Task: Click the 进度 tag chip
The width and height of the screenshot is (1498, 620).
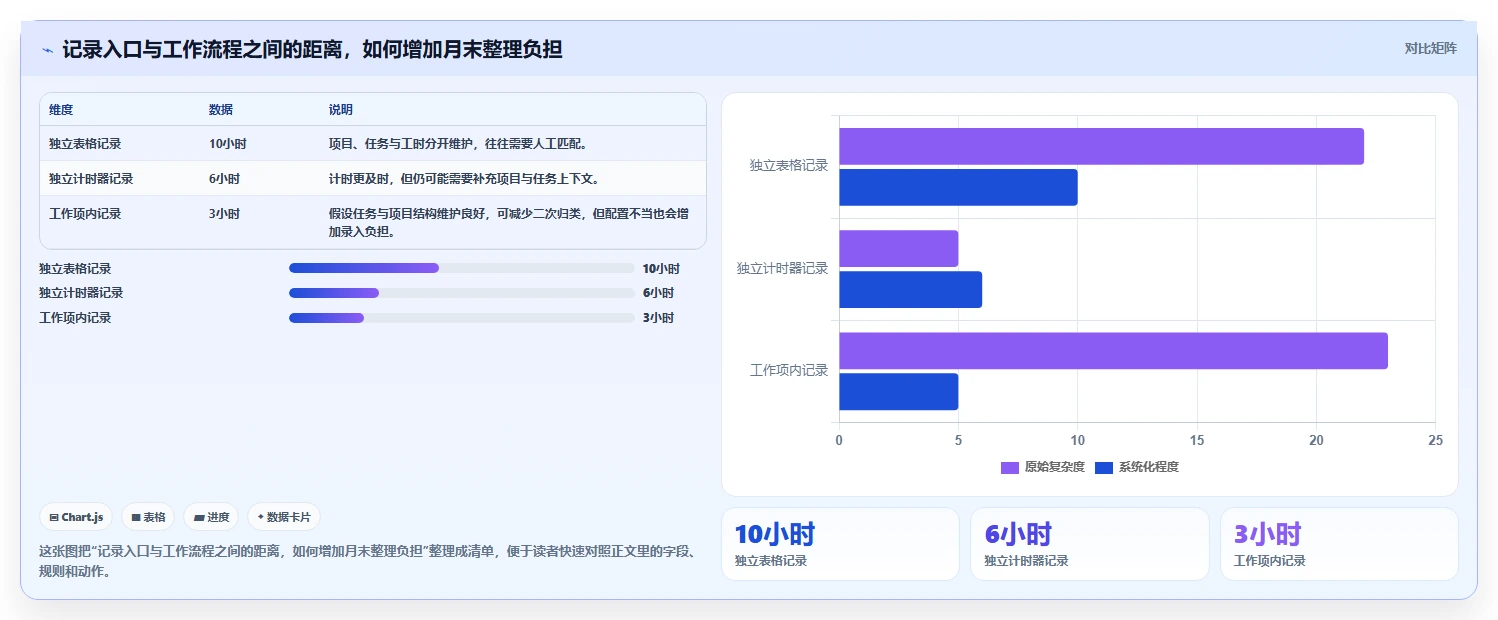Action: click(x=211, y=517)
